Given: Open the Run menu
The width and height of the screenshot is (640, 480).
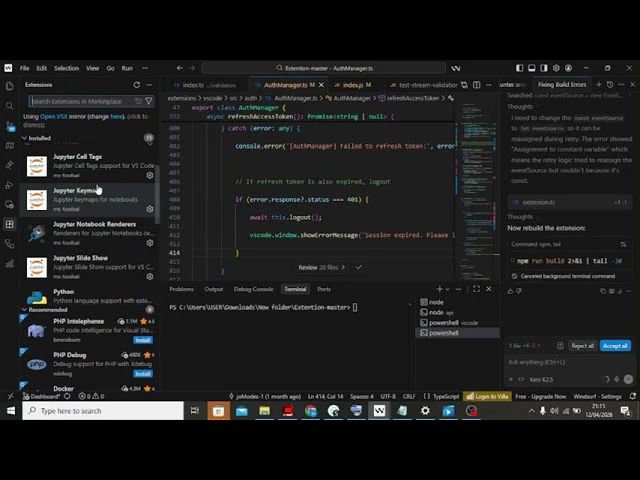Looking at the screenshot, I should (127, 68).
